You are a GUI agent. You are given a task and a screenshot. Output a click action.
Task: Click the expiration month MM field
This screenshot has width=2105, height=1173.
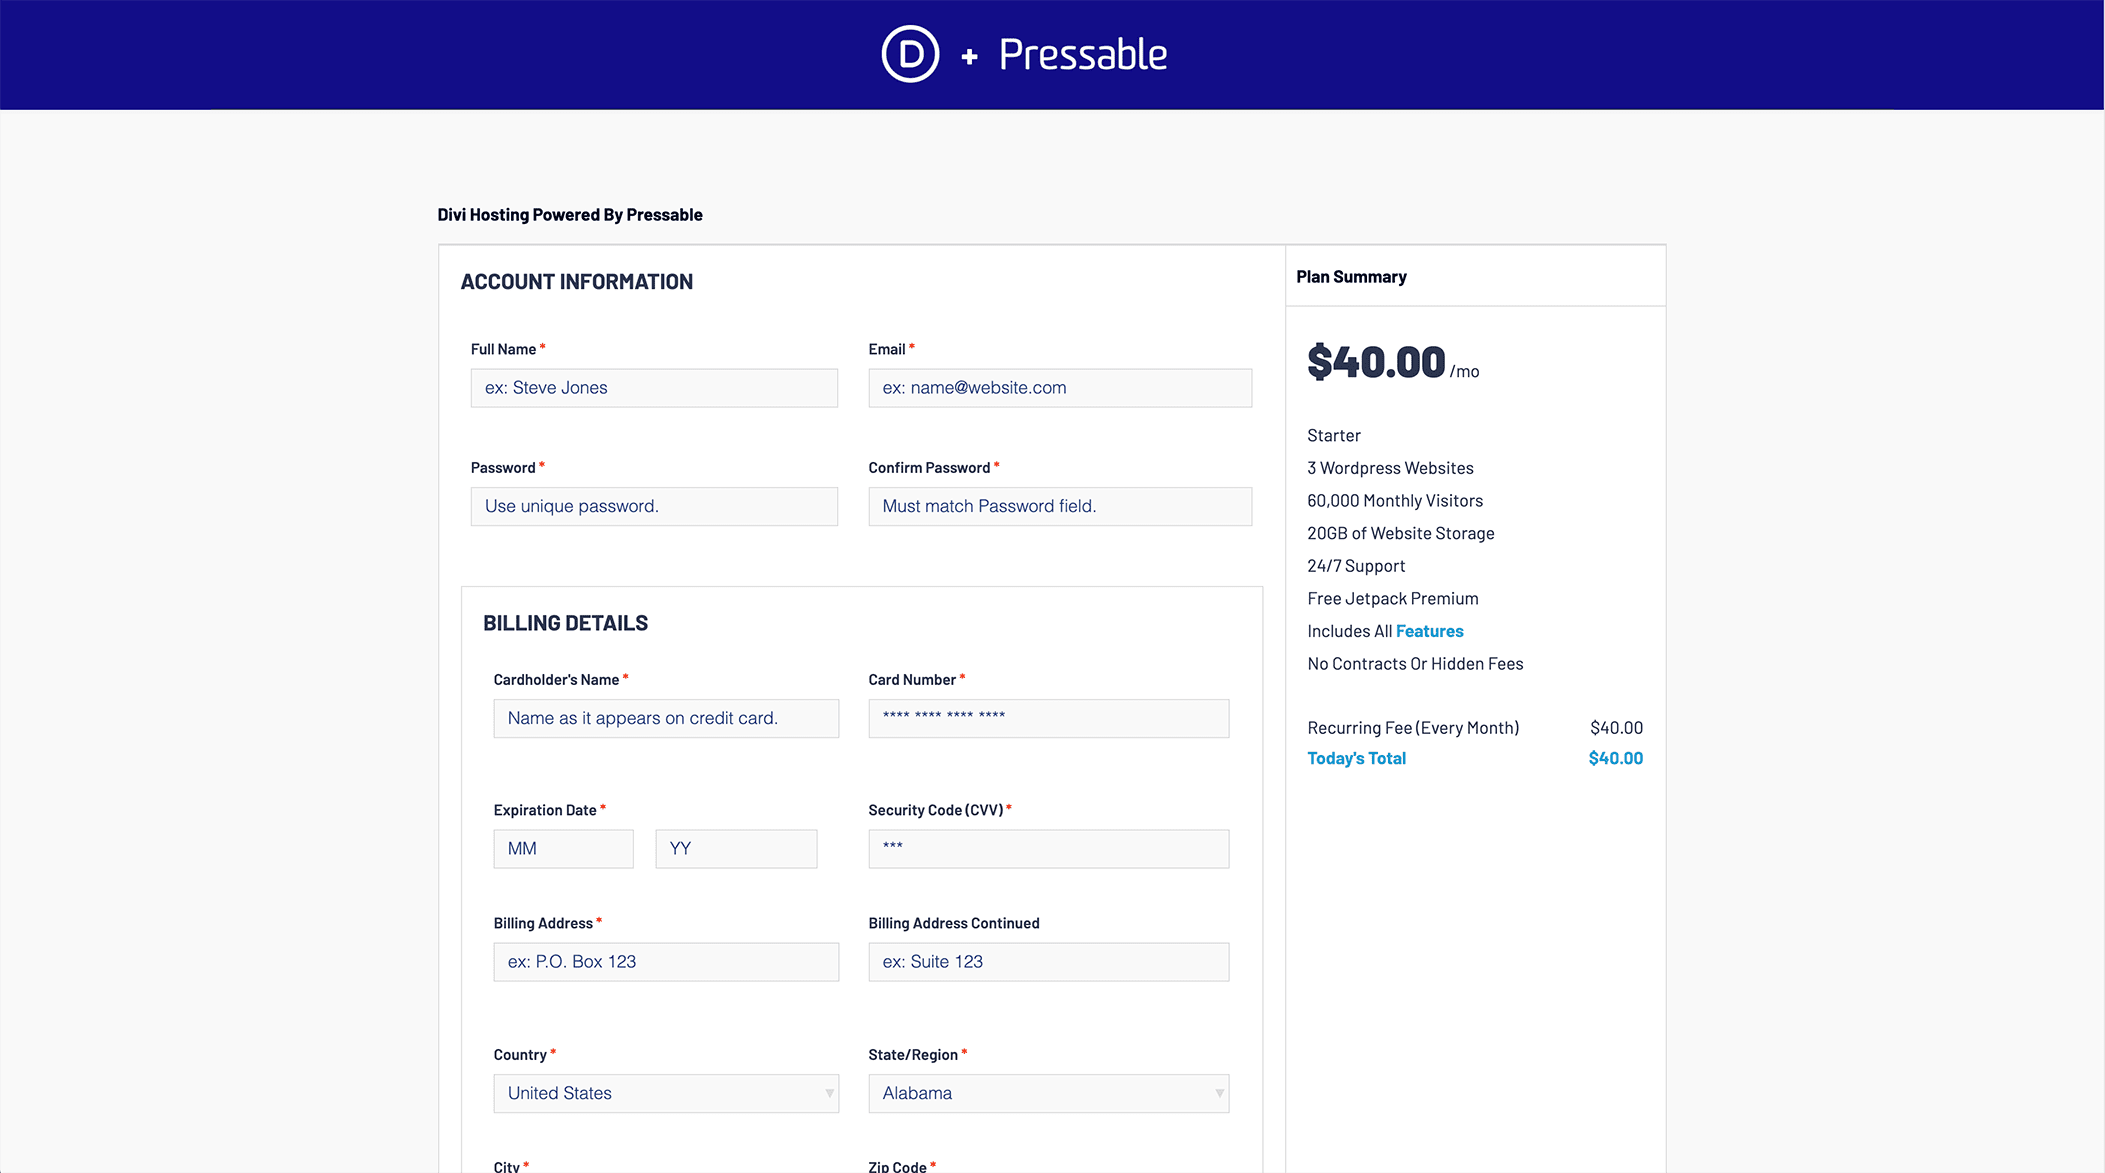(563, 849)
